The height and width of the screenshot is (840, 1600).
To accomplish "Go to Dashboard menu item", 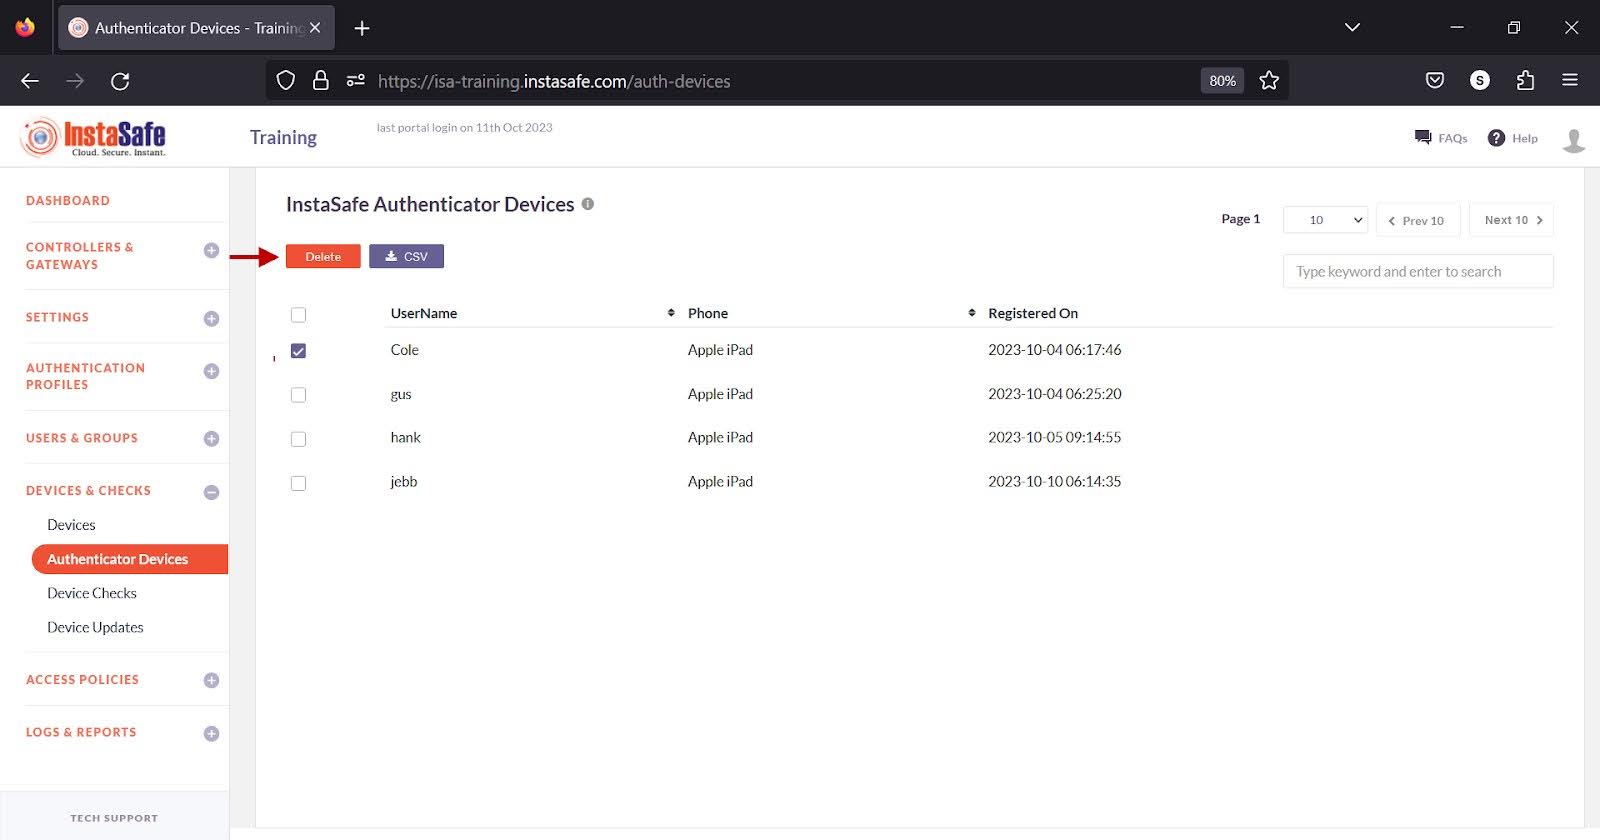I will click(x=68, y=201).
